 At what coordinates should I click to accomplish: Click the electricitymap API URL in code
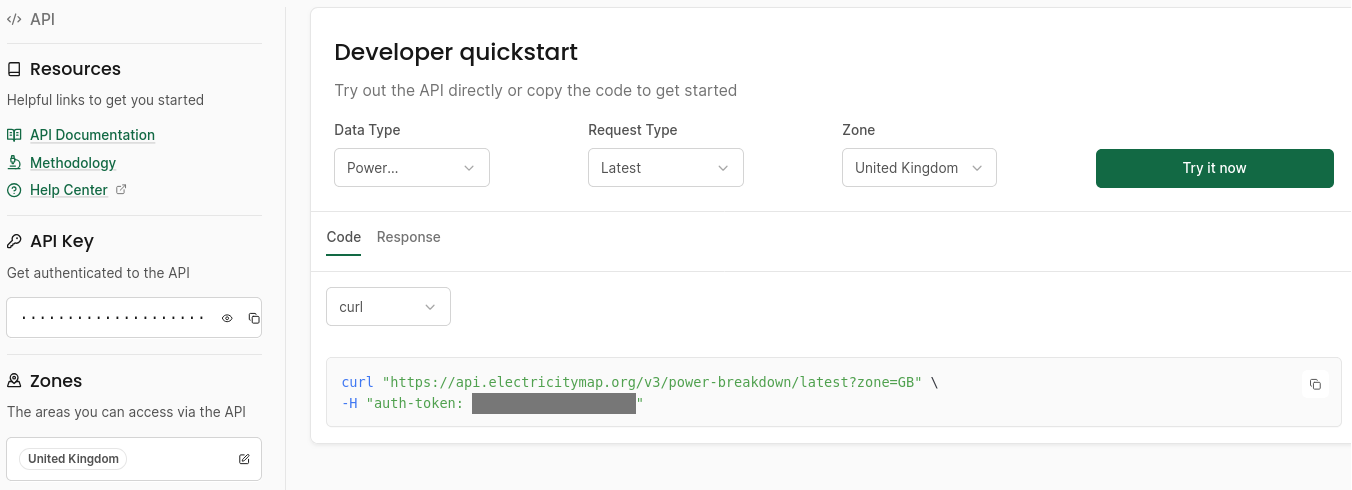(x=652, y=382)
